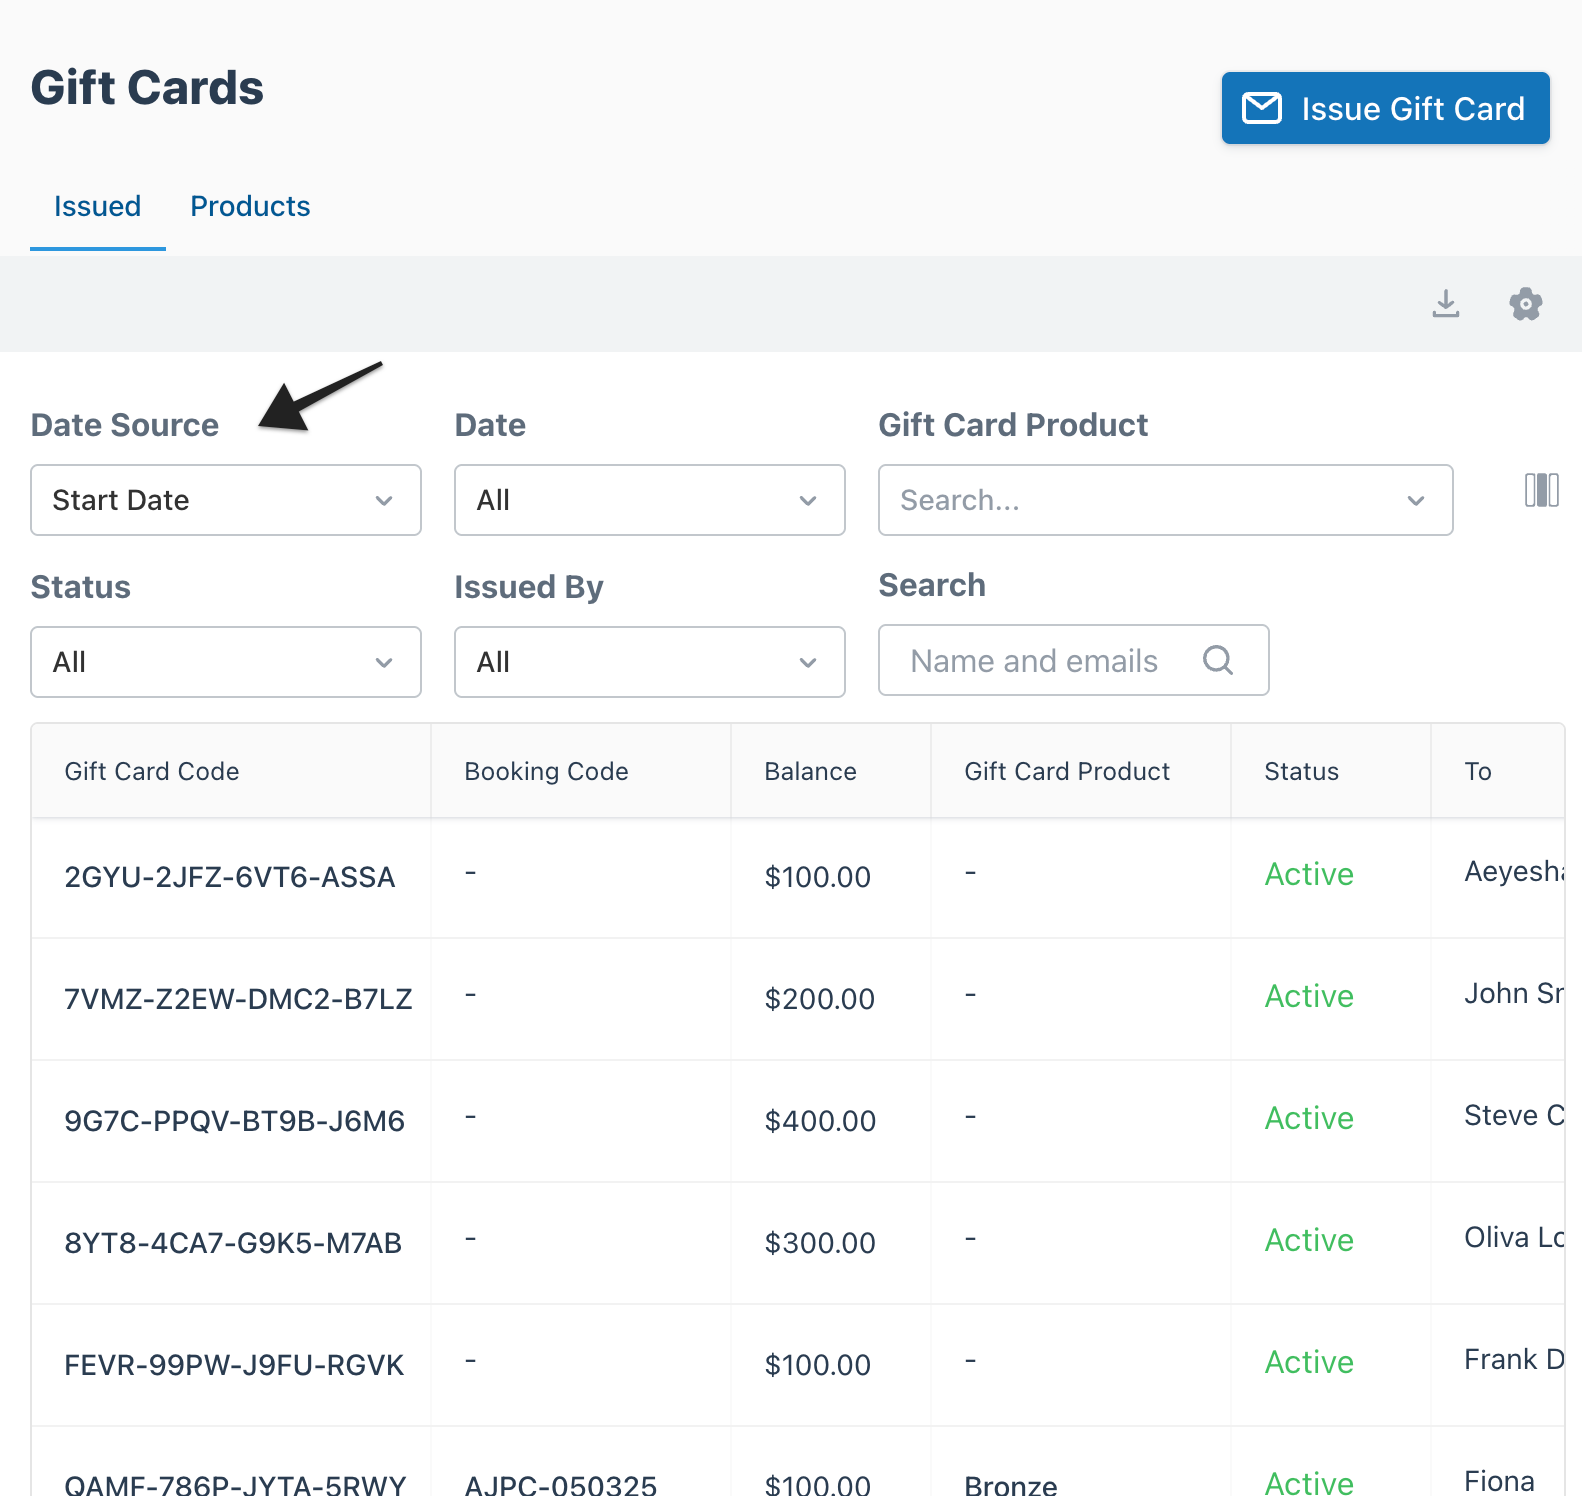Screen dimensions: 1582x1496
Task: Click Active status in 8YT8-4CA7-G9K5-M7AB row
Action: [x=1309, y=1240]
